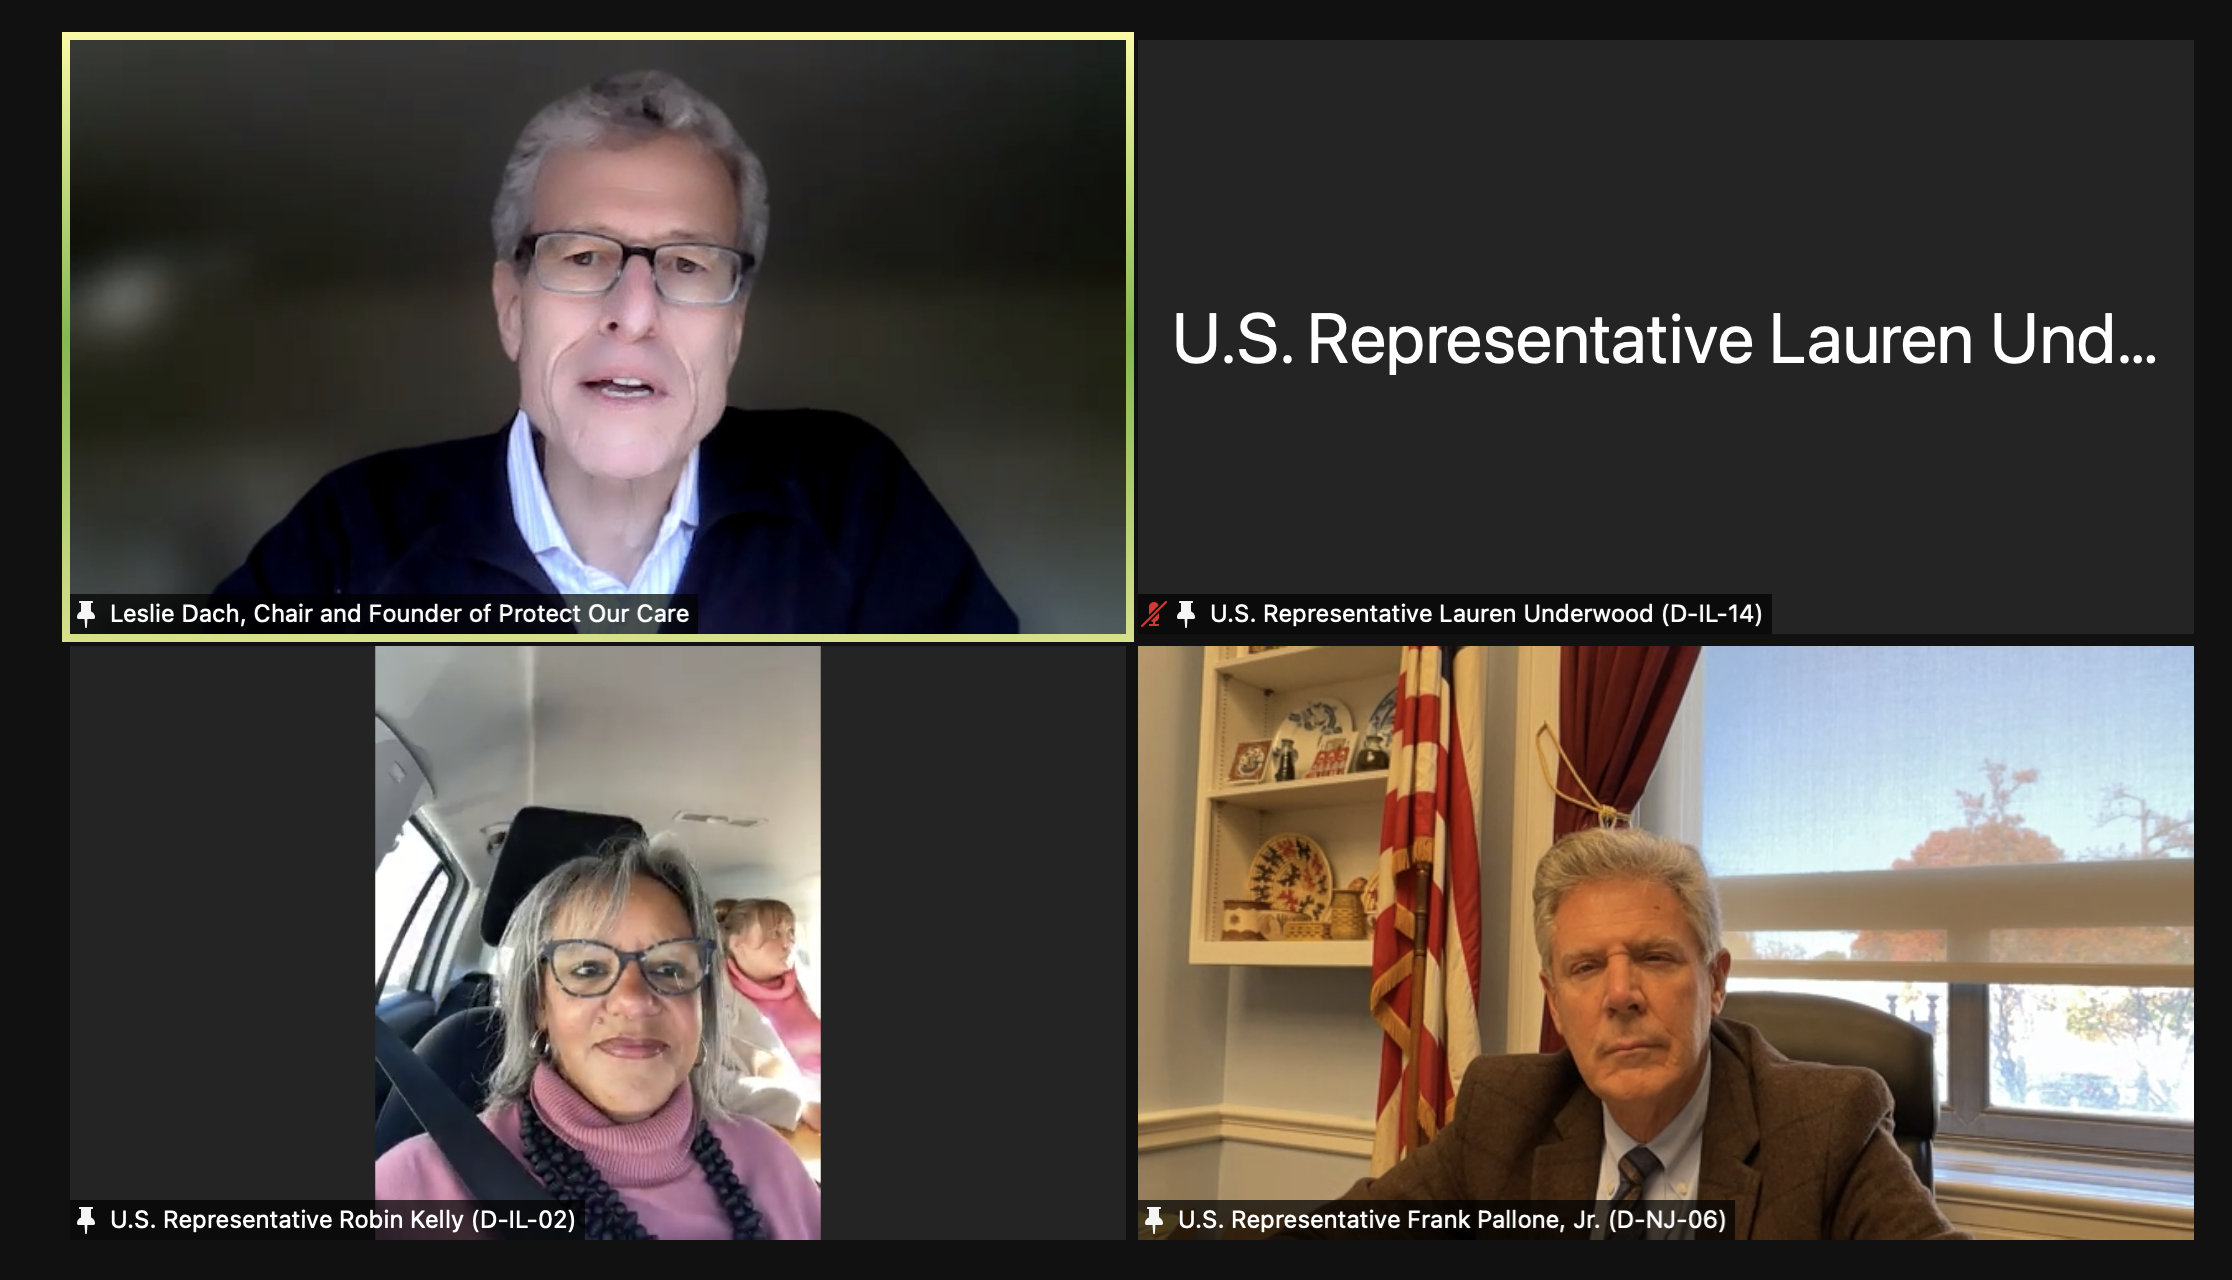Click the black letterbox area right of Robin Kelly's video
Image resolution: width=2232 pixels, height=1280 pixels.
[973, 943]
